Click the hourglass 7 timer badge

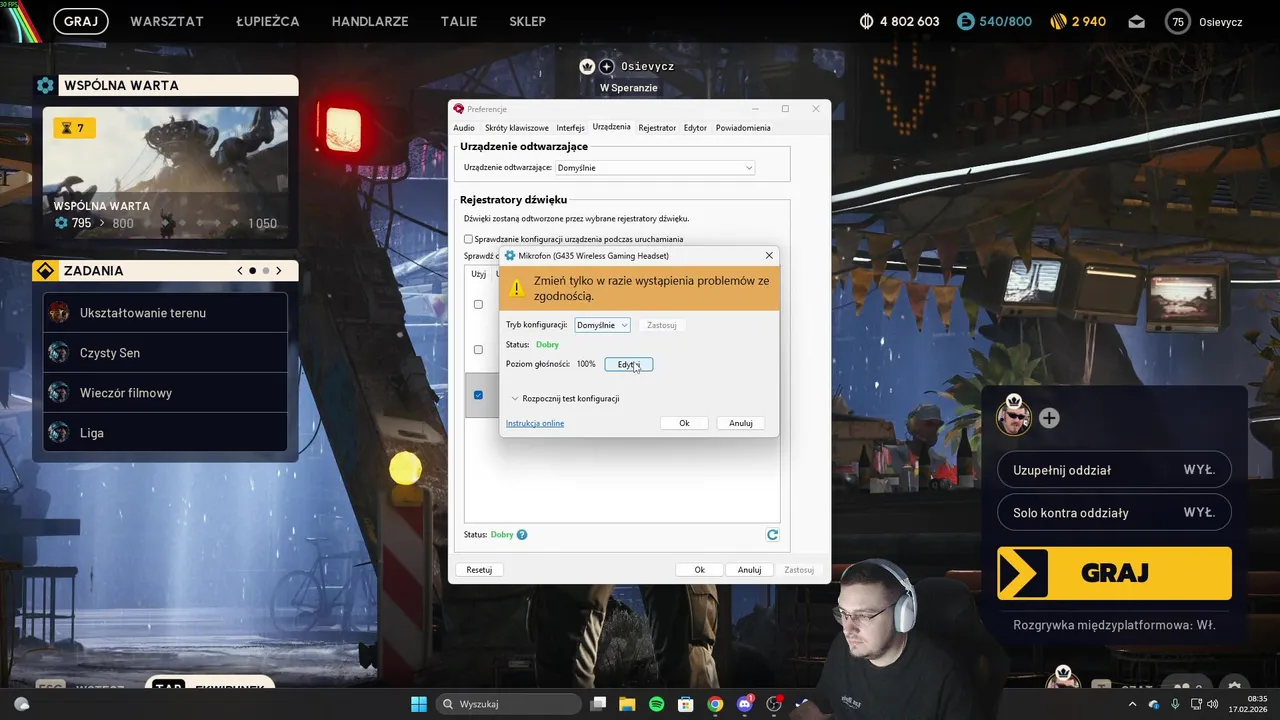(x=74, y=128)
